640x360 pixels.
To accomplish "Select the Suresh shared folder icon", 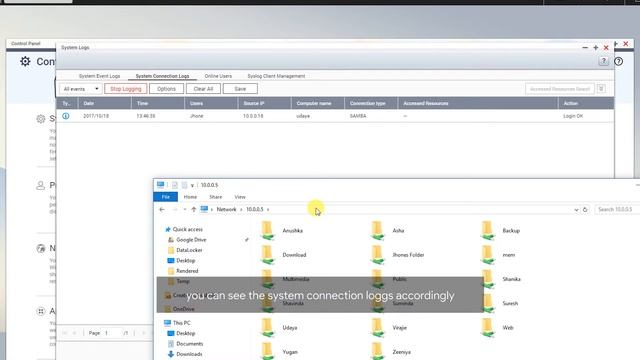I will tap(488, 303).
